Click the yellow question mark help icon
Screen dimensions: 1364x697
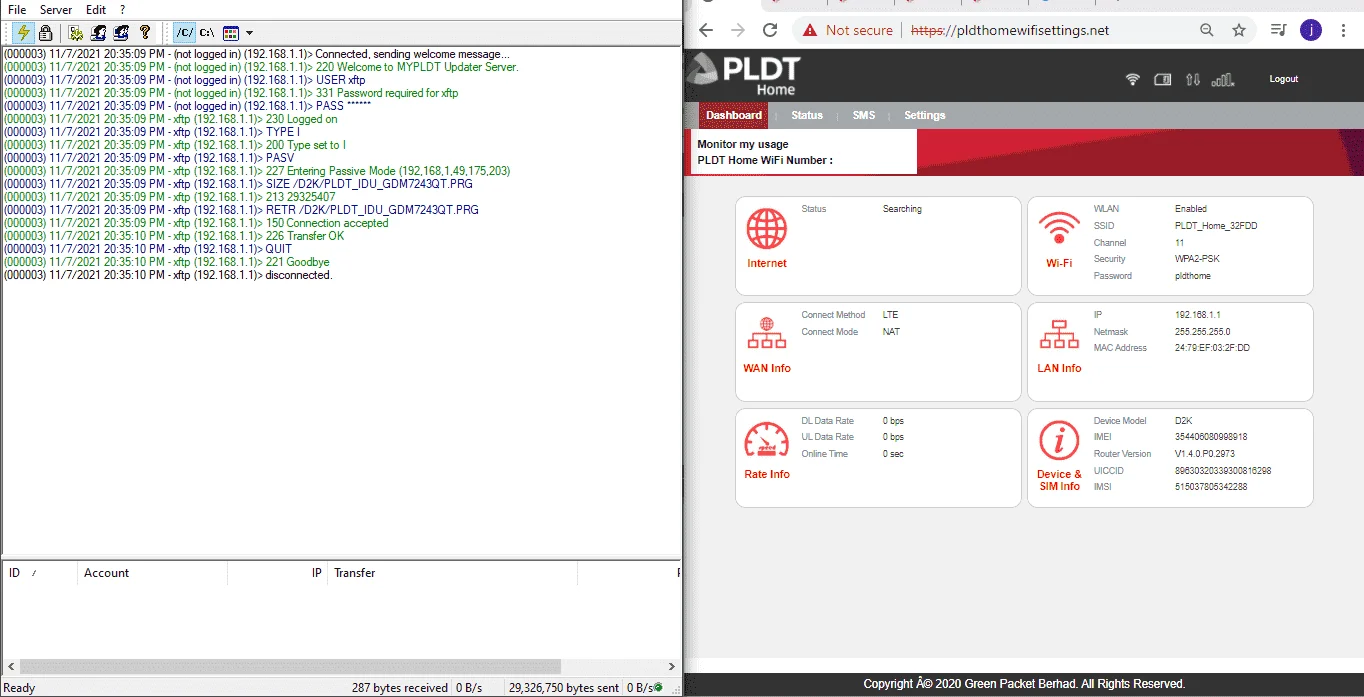tap(145, 32)
